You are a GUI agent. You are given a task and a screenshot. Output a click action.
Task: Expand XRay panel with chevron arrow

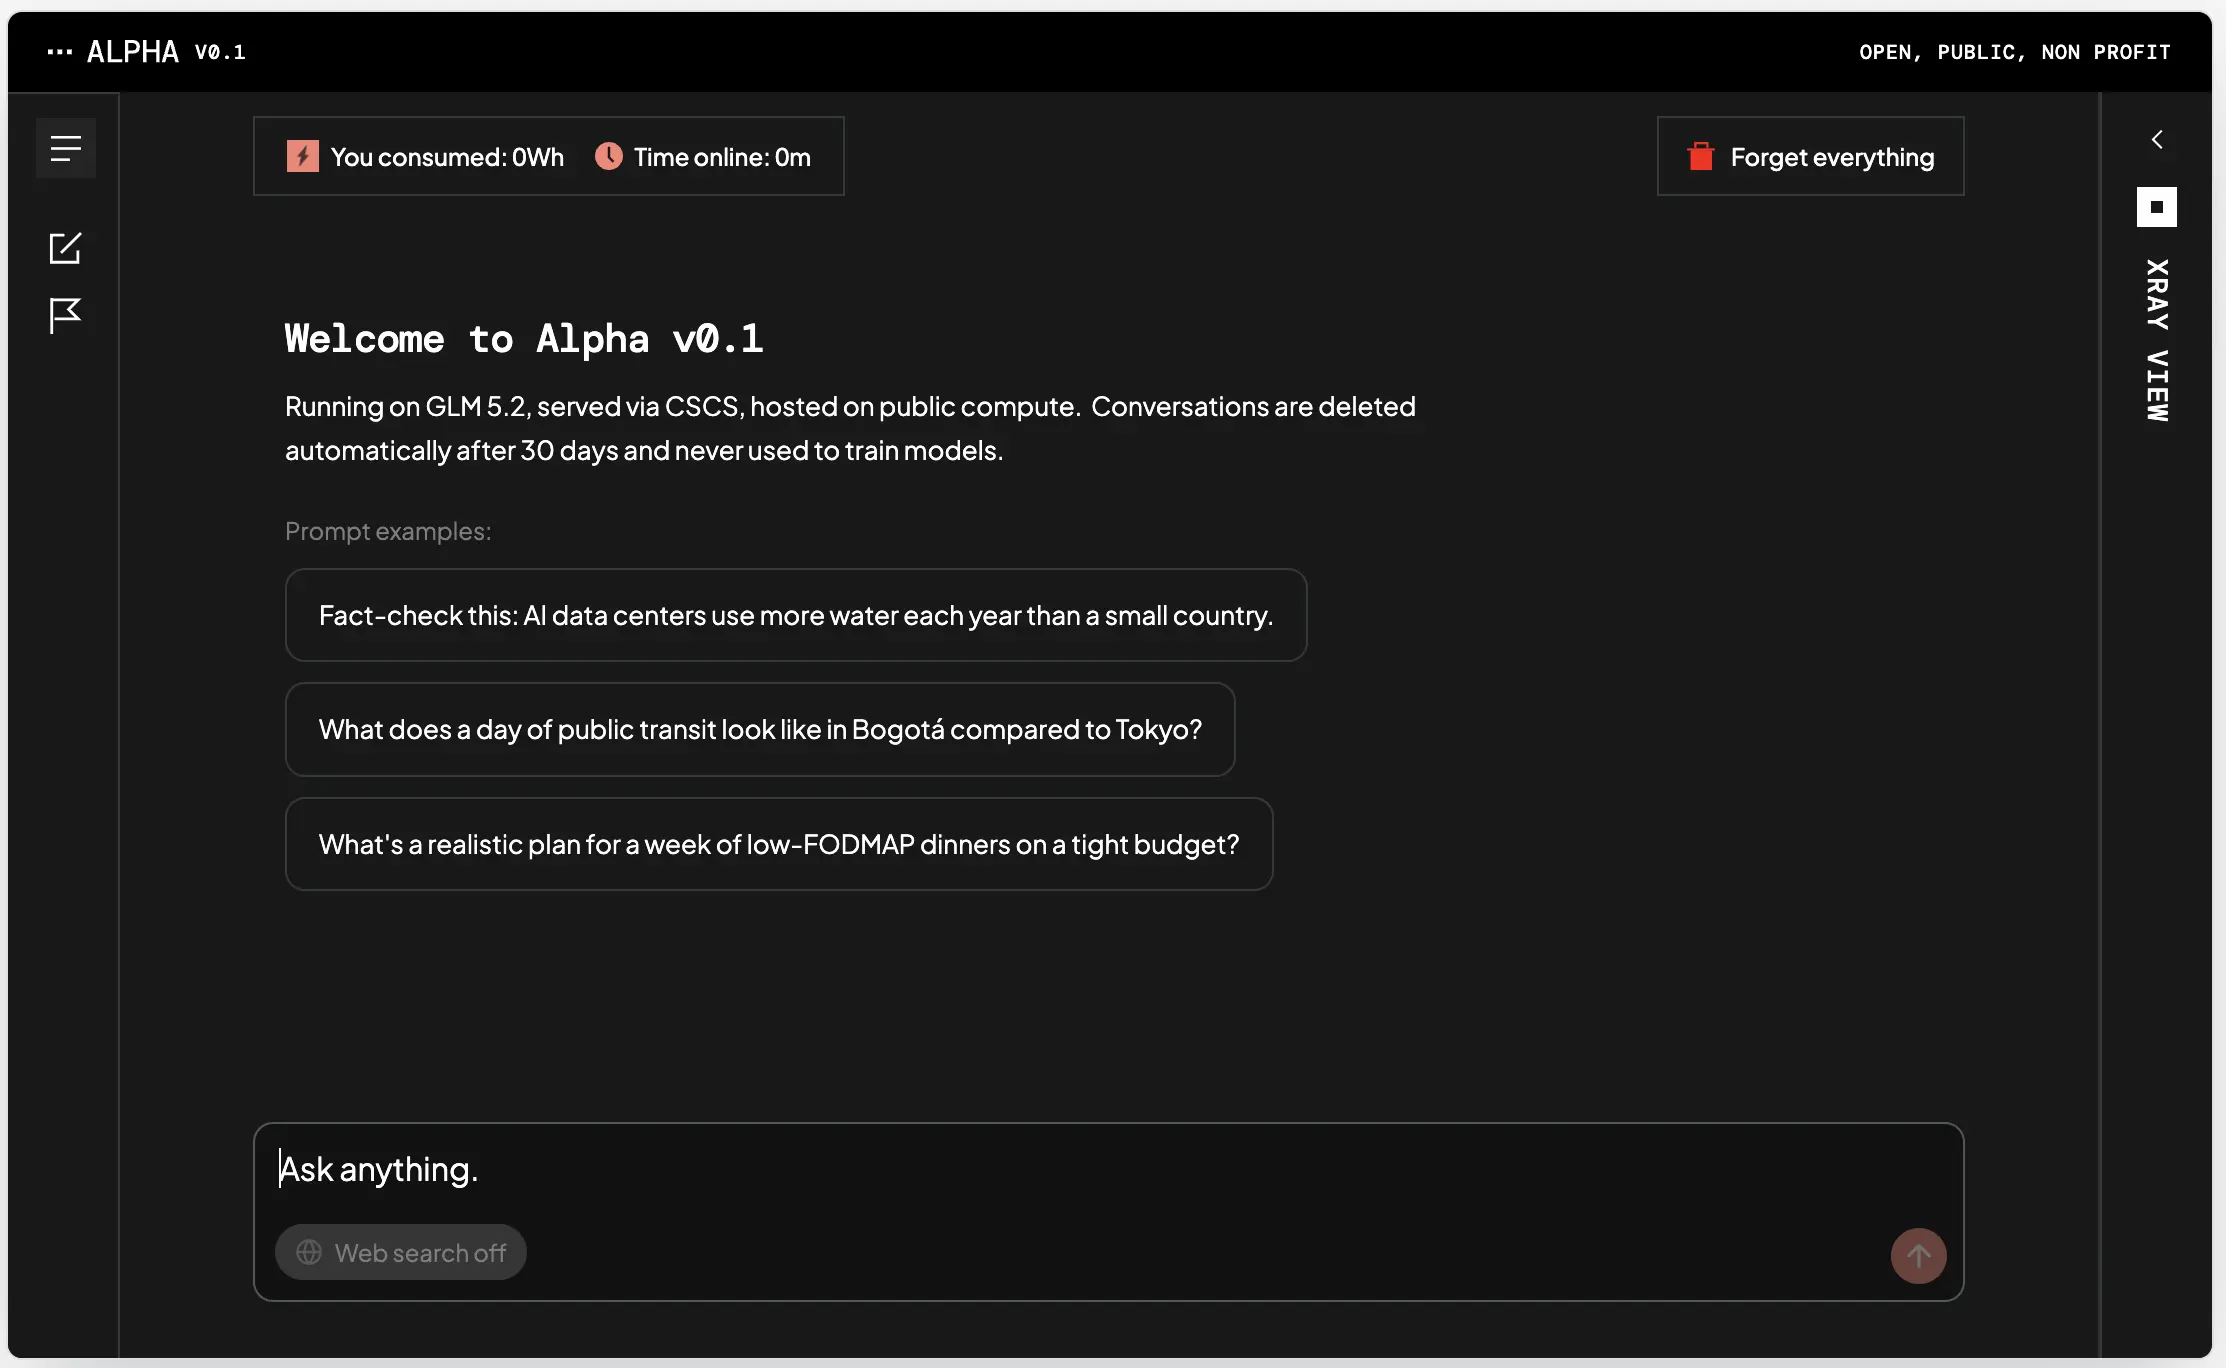tap(2157, 139)
